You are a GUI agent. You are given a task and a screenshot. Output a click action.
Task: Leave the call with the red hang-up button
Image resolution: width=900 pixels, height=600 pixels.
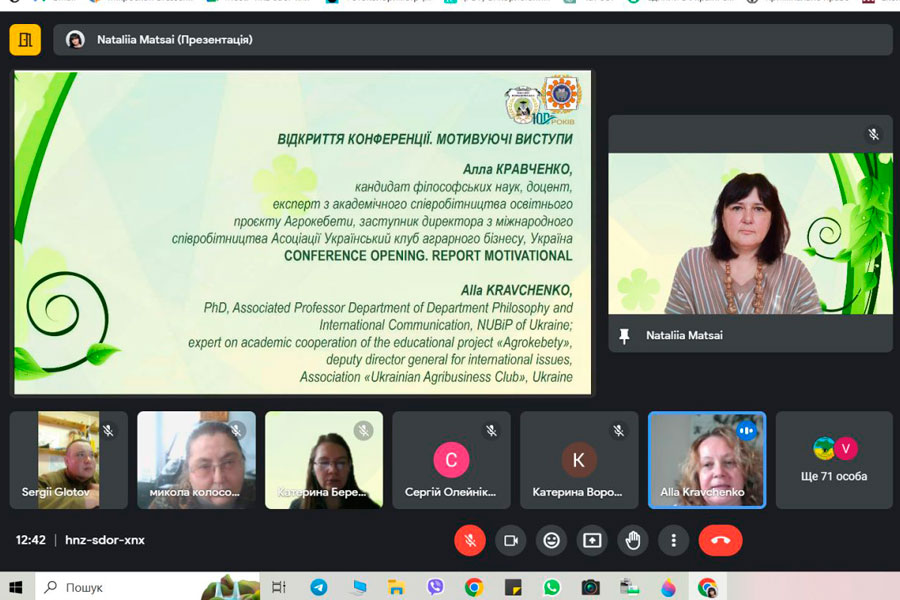pyautogui.click(x=720, y=540)
